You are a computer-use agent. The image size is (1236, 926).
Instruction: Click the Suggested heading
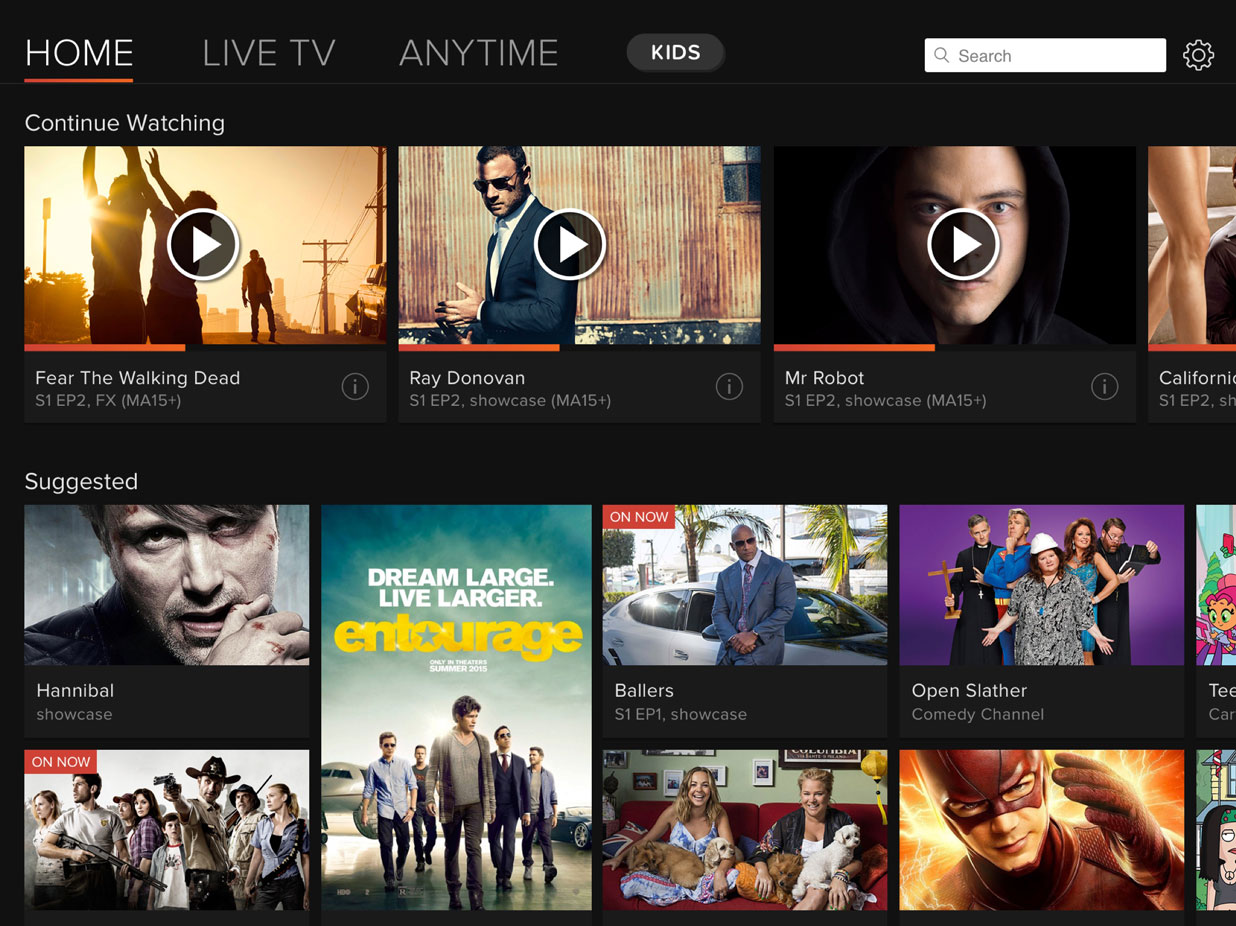(81, 482)
